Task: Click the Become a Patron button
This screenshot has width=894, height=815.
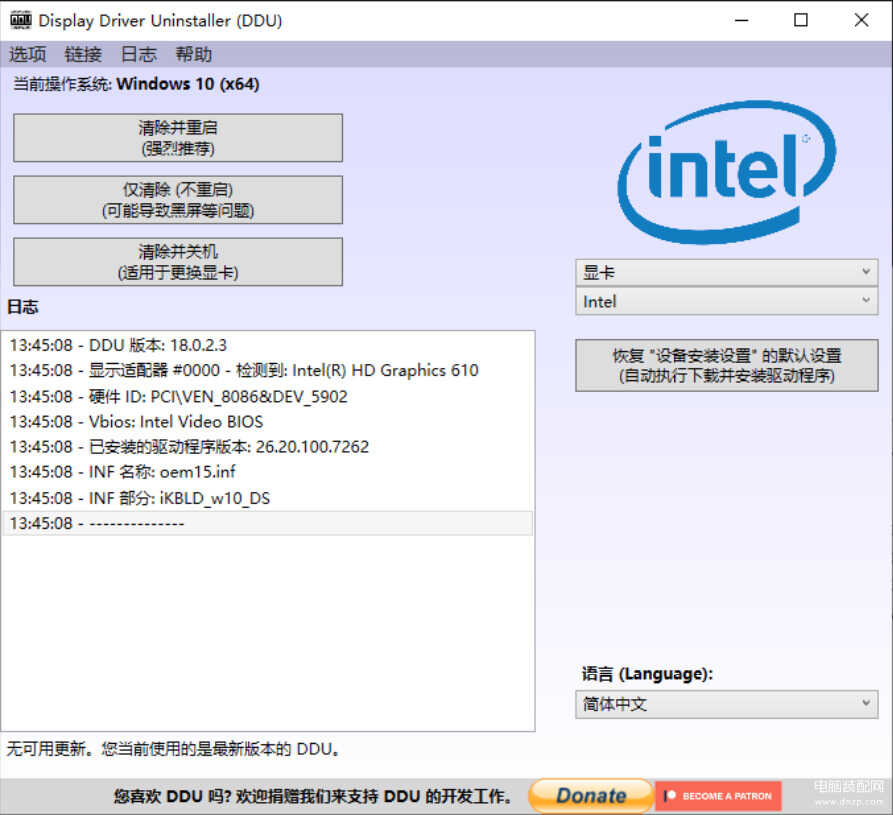Action: click(718, 796)
